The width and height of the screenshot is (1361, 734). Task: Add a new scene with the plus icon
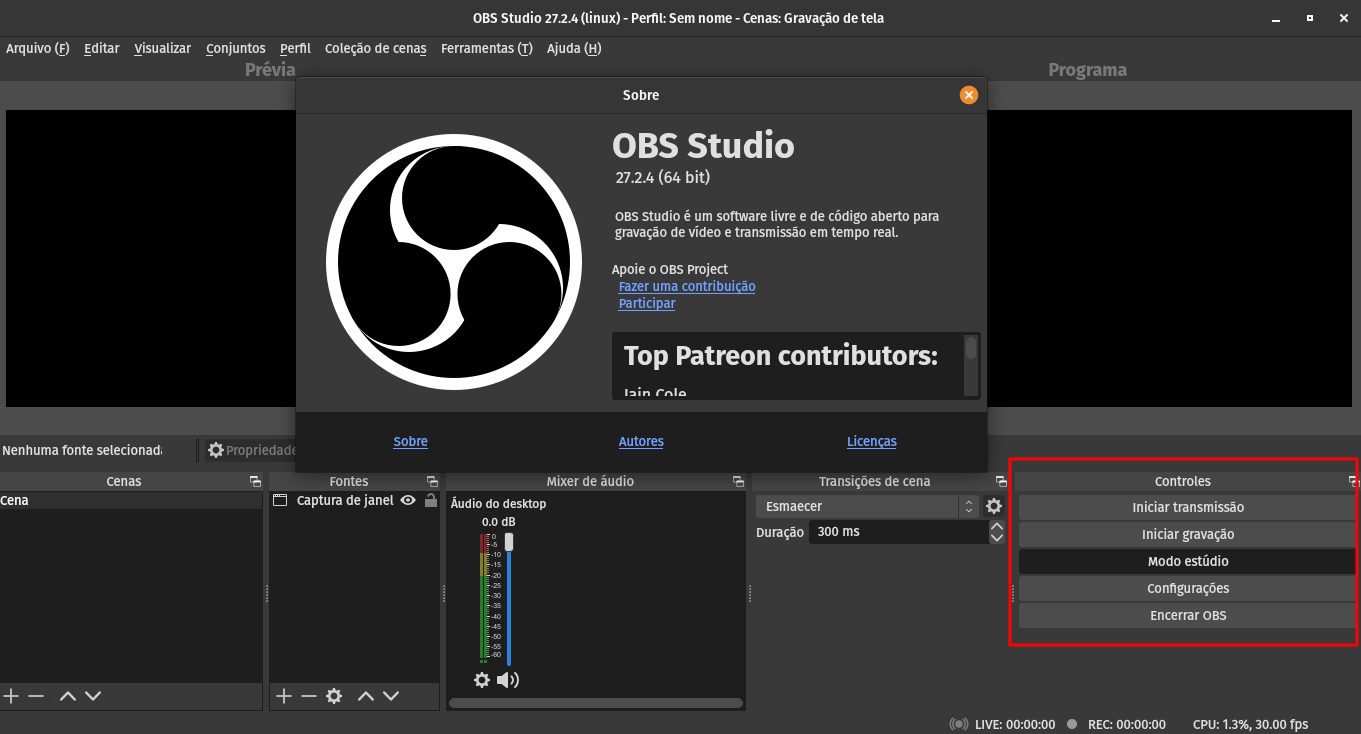point(10,696)
